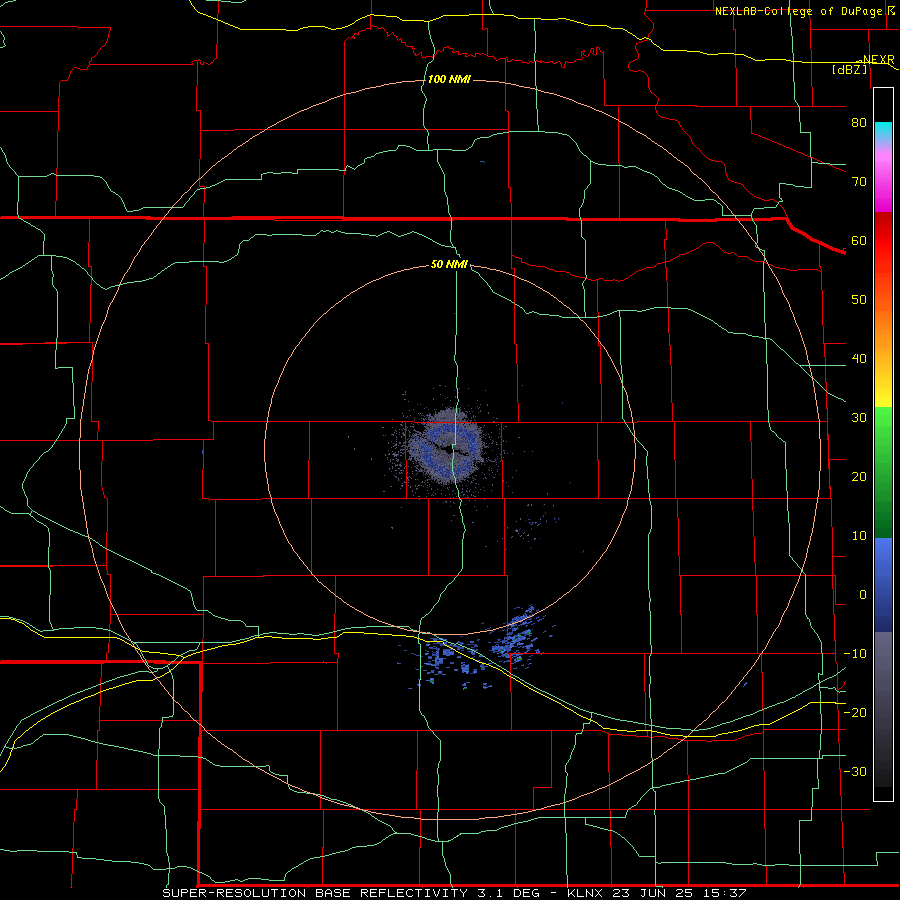Click the SUPER-RESOLUTION BASE REFLECTIVITY caption text

(x=314, y=893)
